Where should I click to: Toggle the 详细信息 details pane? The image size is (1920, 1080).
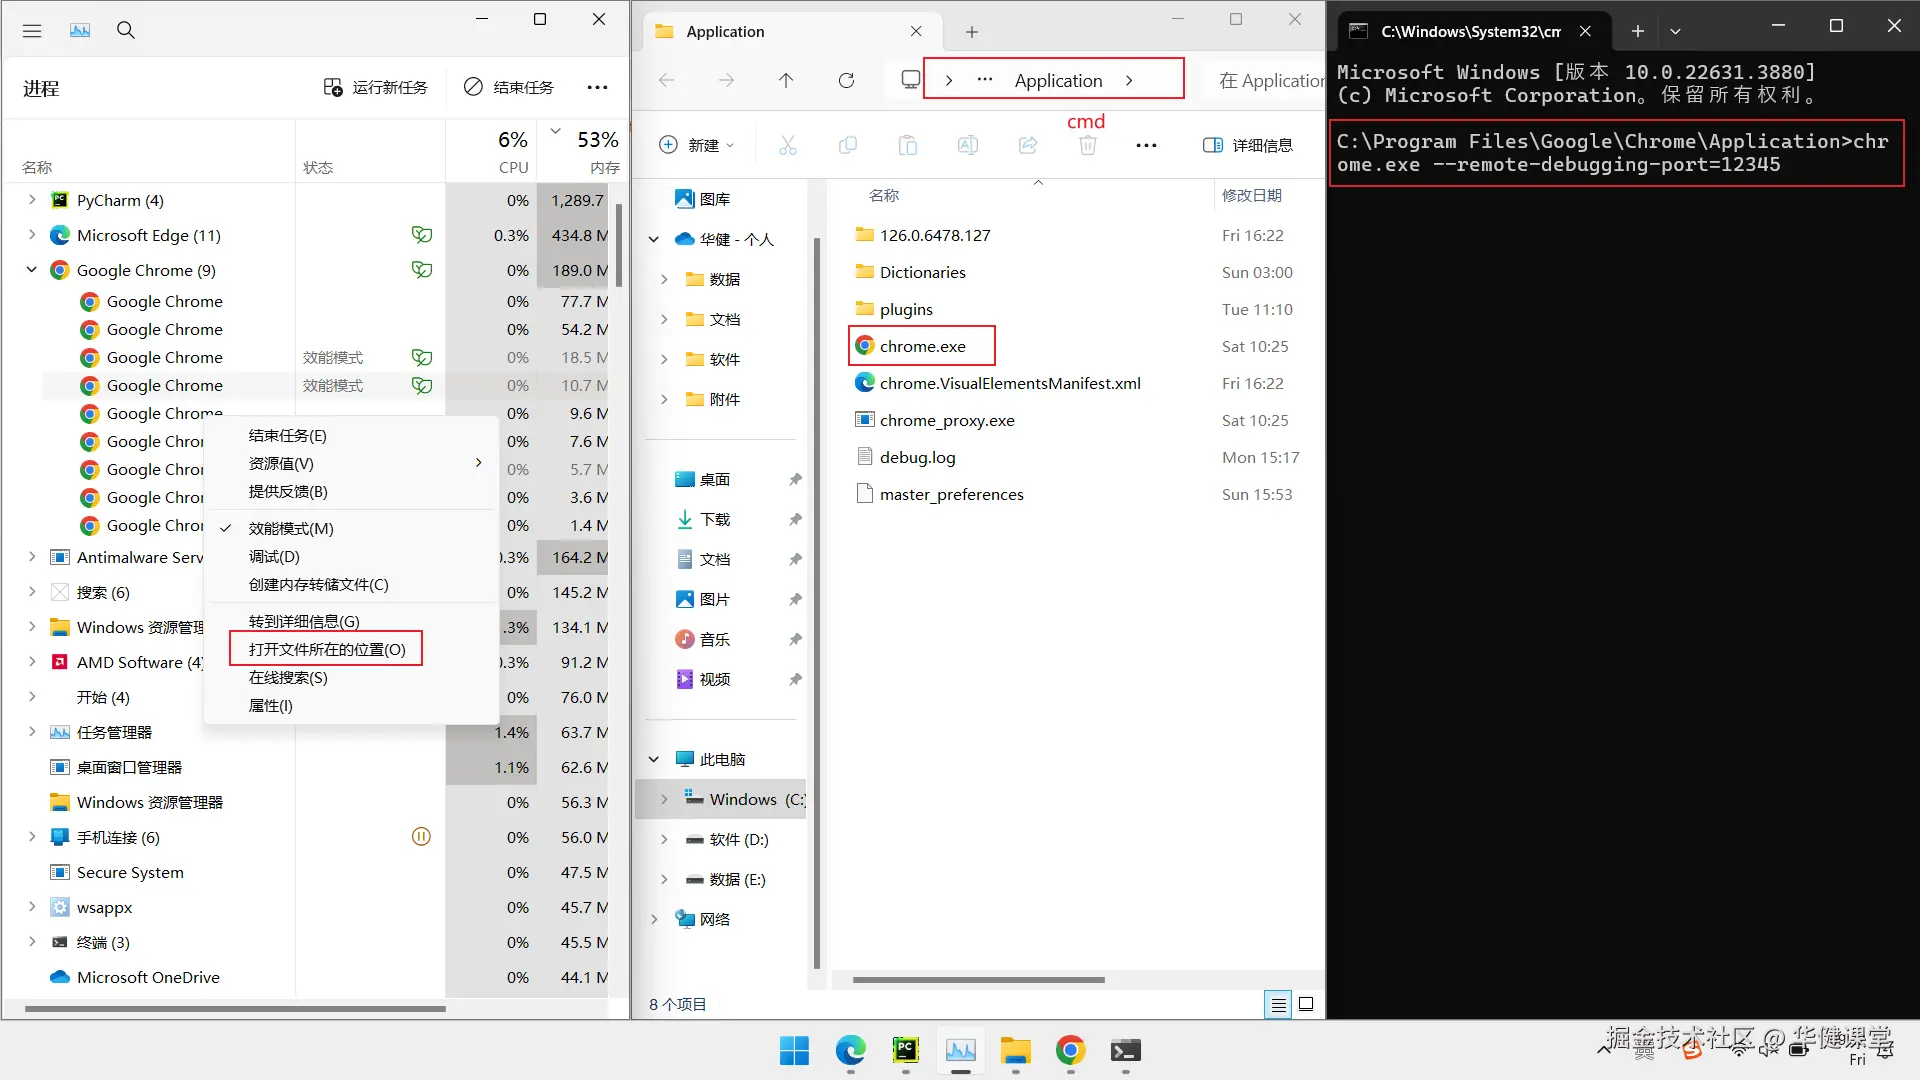[1248, 145]
